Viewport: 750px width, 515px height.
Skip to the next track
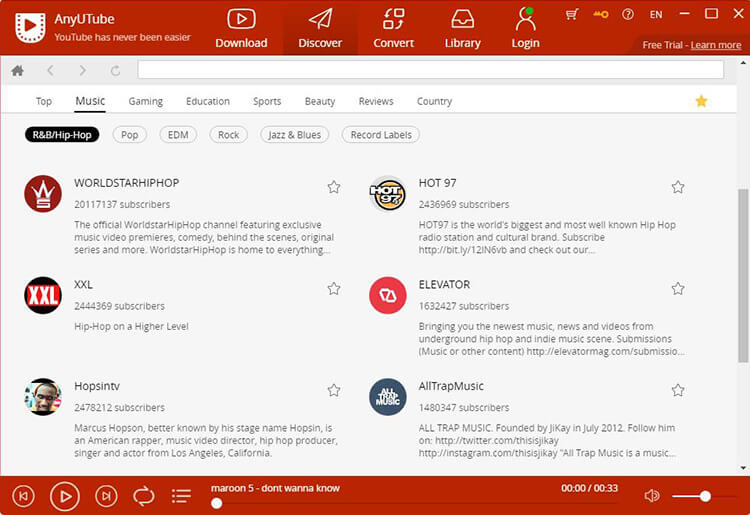point(106,496)
